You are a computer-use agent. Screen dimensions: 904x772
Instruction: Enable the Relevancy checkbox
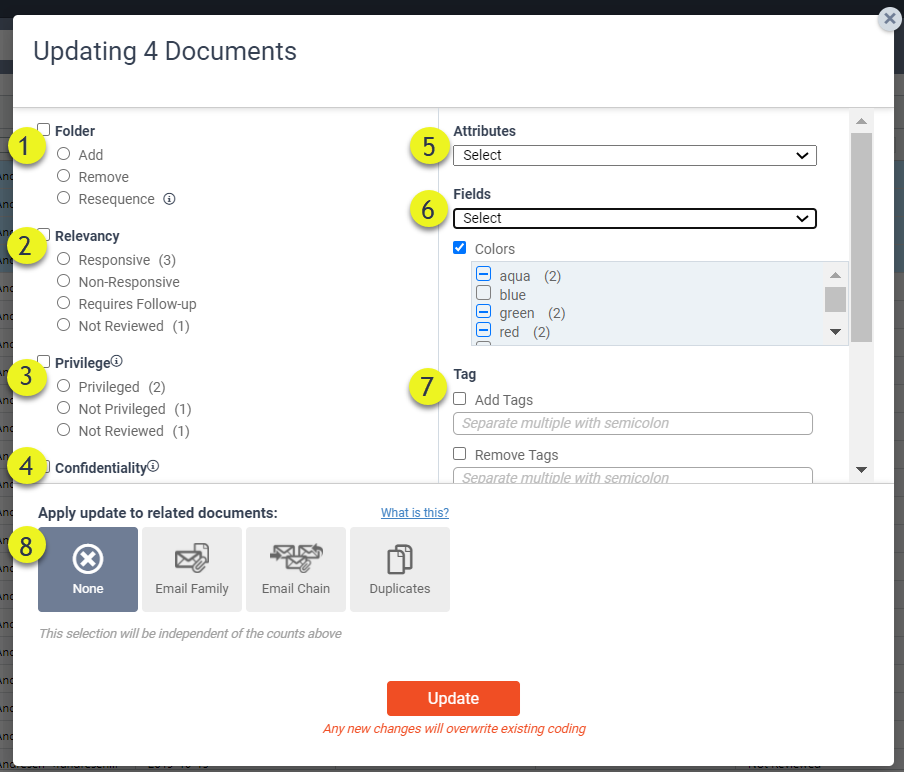tap(44, 234)
